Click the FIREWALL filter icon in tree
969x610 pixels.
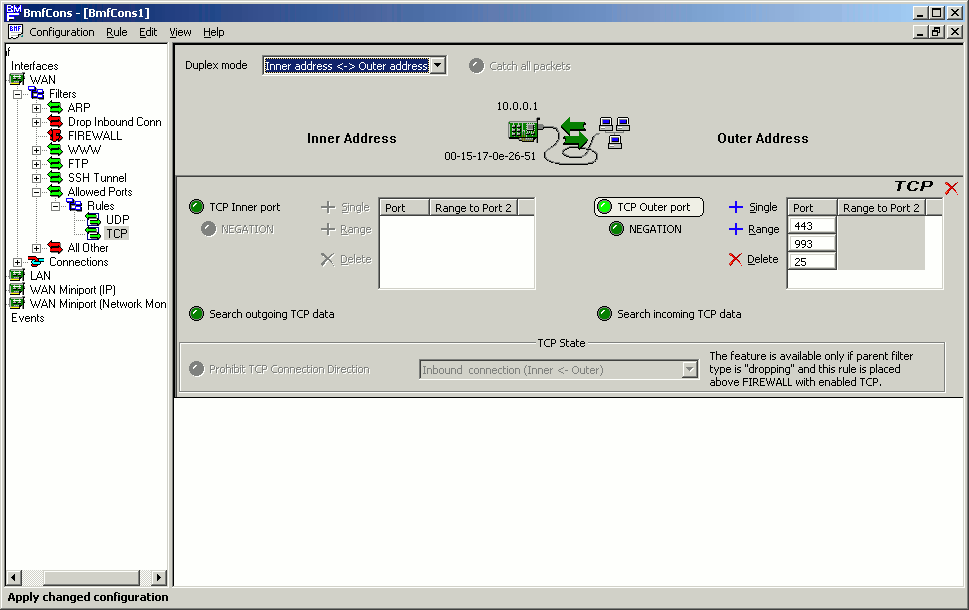[55, 136]
